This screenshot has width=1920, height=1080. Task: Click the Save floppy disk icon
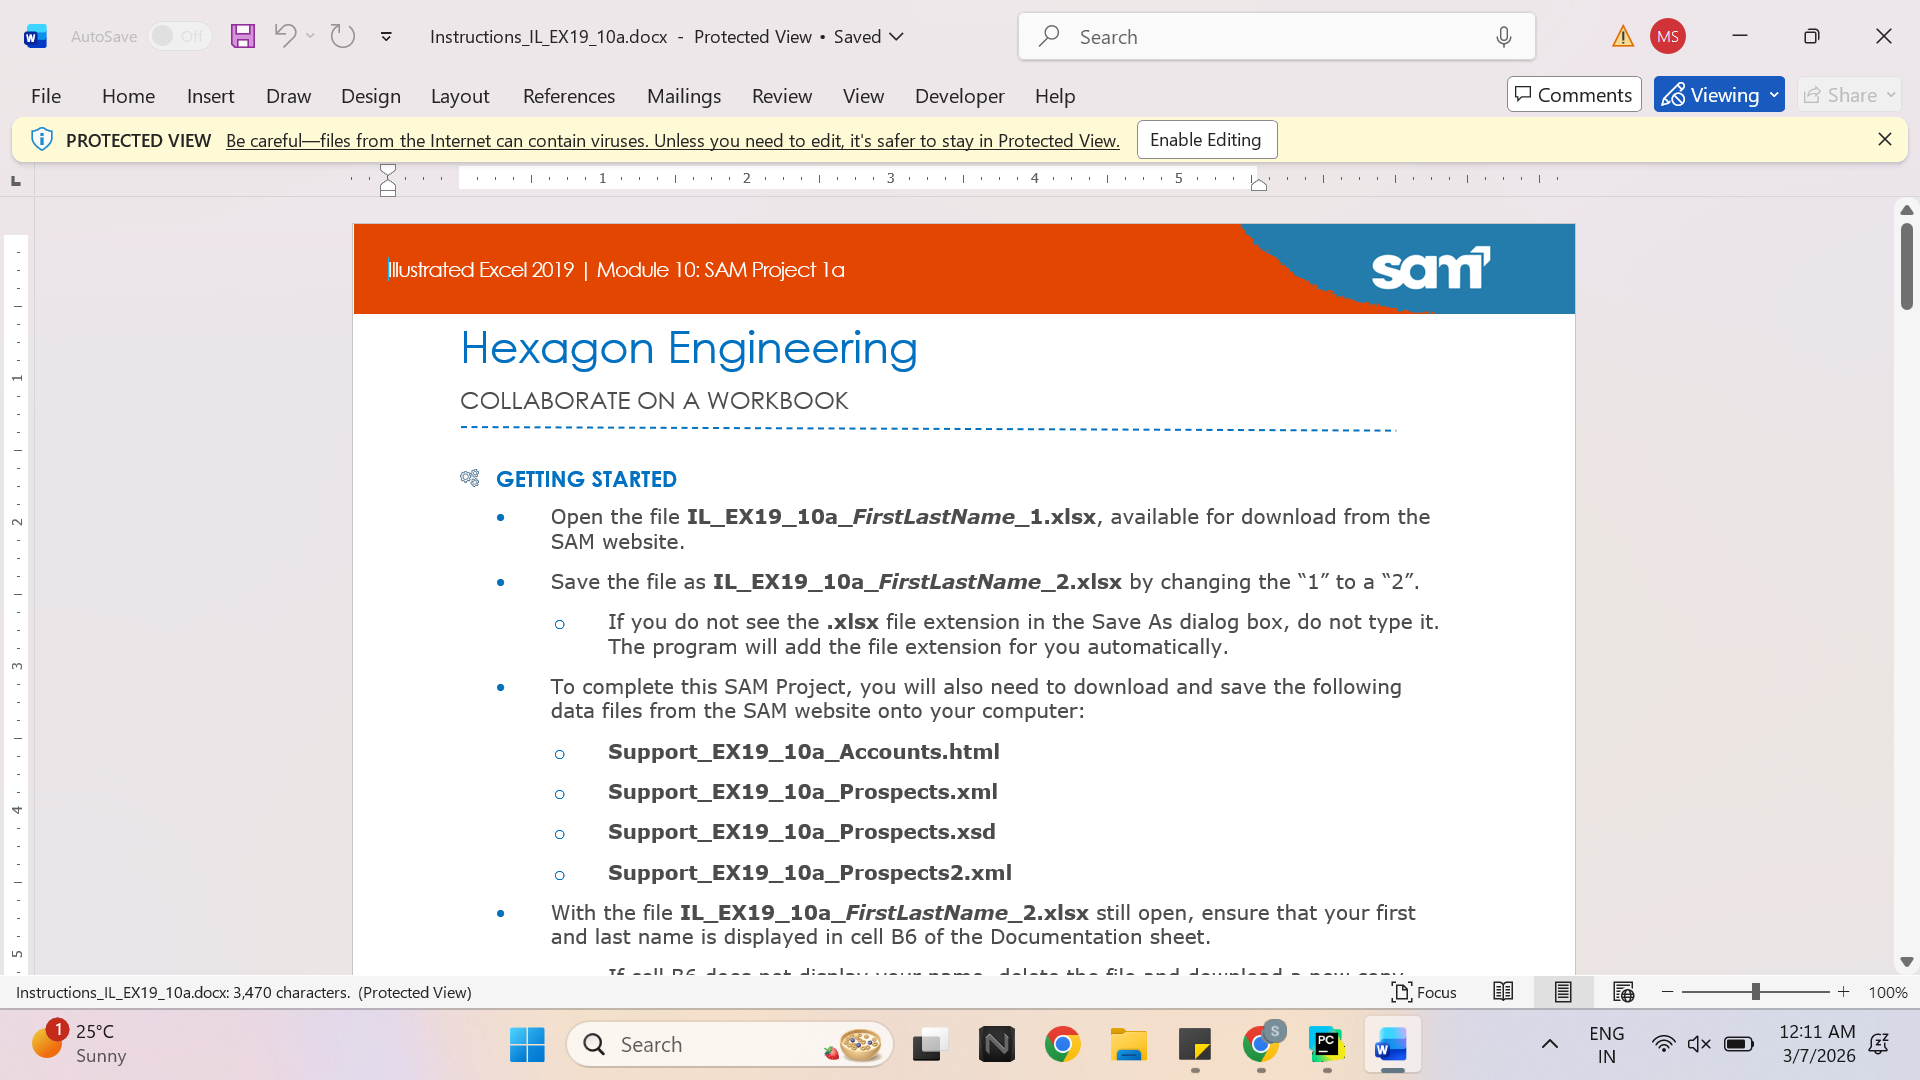click(243, 36)
